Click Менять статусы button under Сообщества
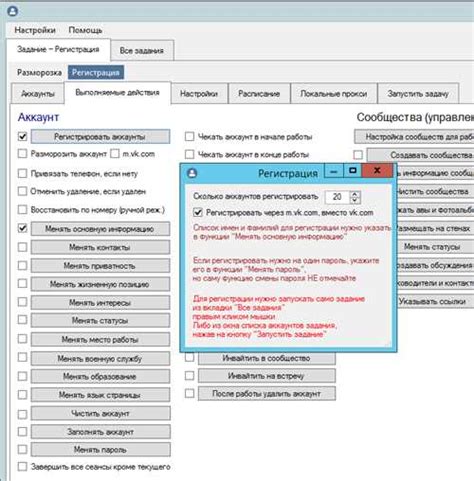The height and width of the screenshot is (481, 474). coord(435,247)
